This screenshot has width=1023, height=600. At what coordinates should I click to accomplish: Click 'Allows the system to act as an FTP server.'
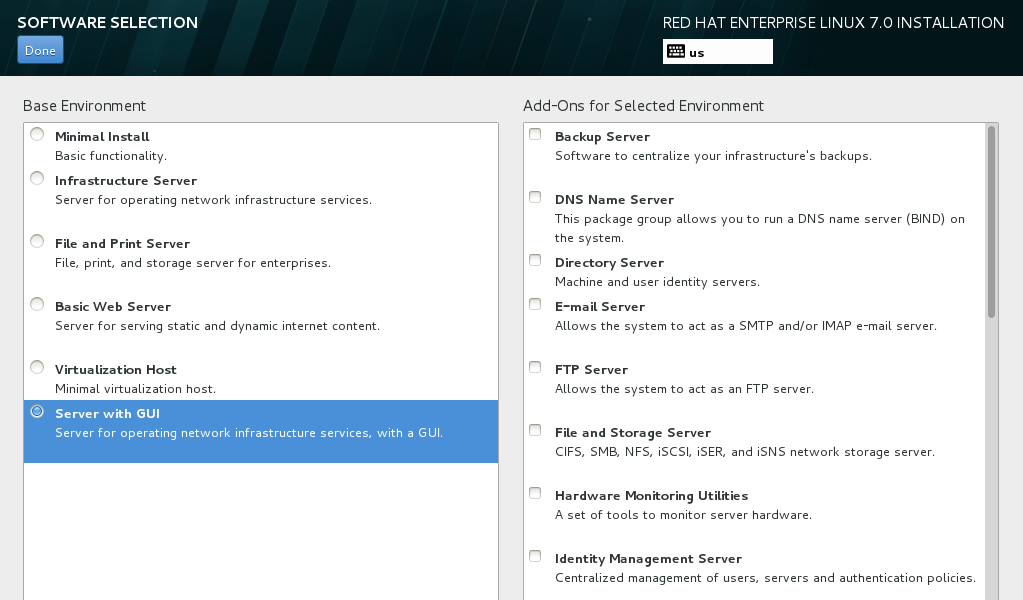684,389
